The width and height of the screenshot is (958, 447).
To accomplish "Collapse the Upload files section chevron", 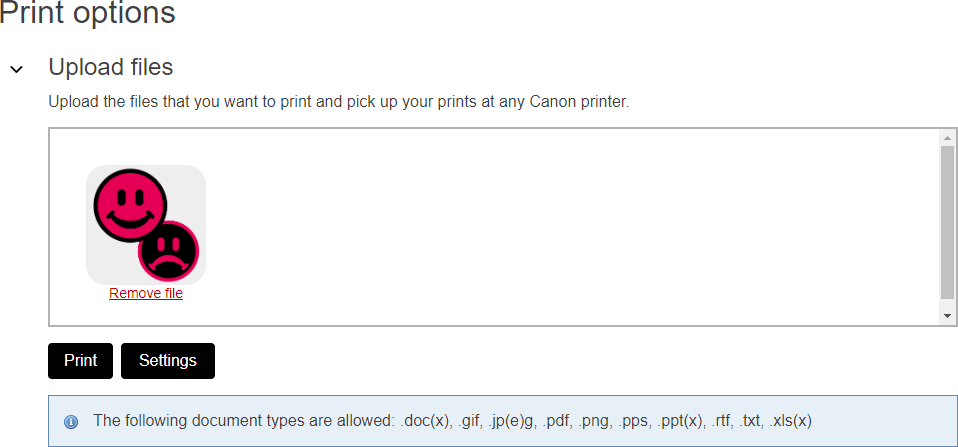I will click(16, 70).
